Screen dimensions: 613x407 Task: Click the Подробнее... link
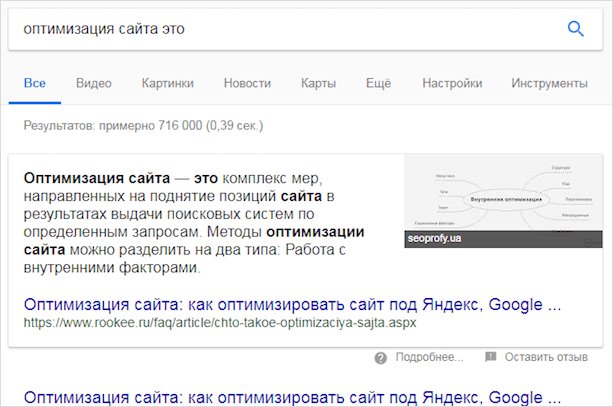point(429,357)
